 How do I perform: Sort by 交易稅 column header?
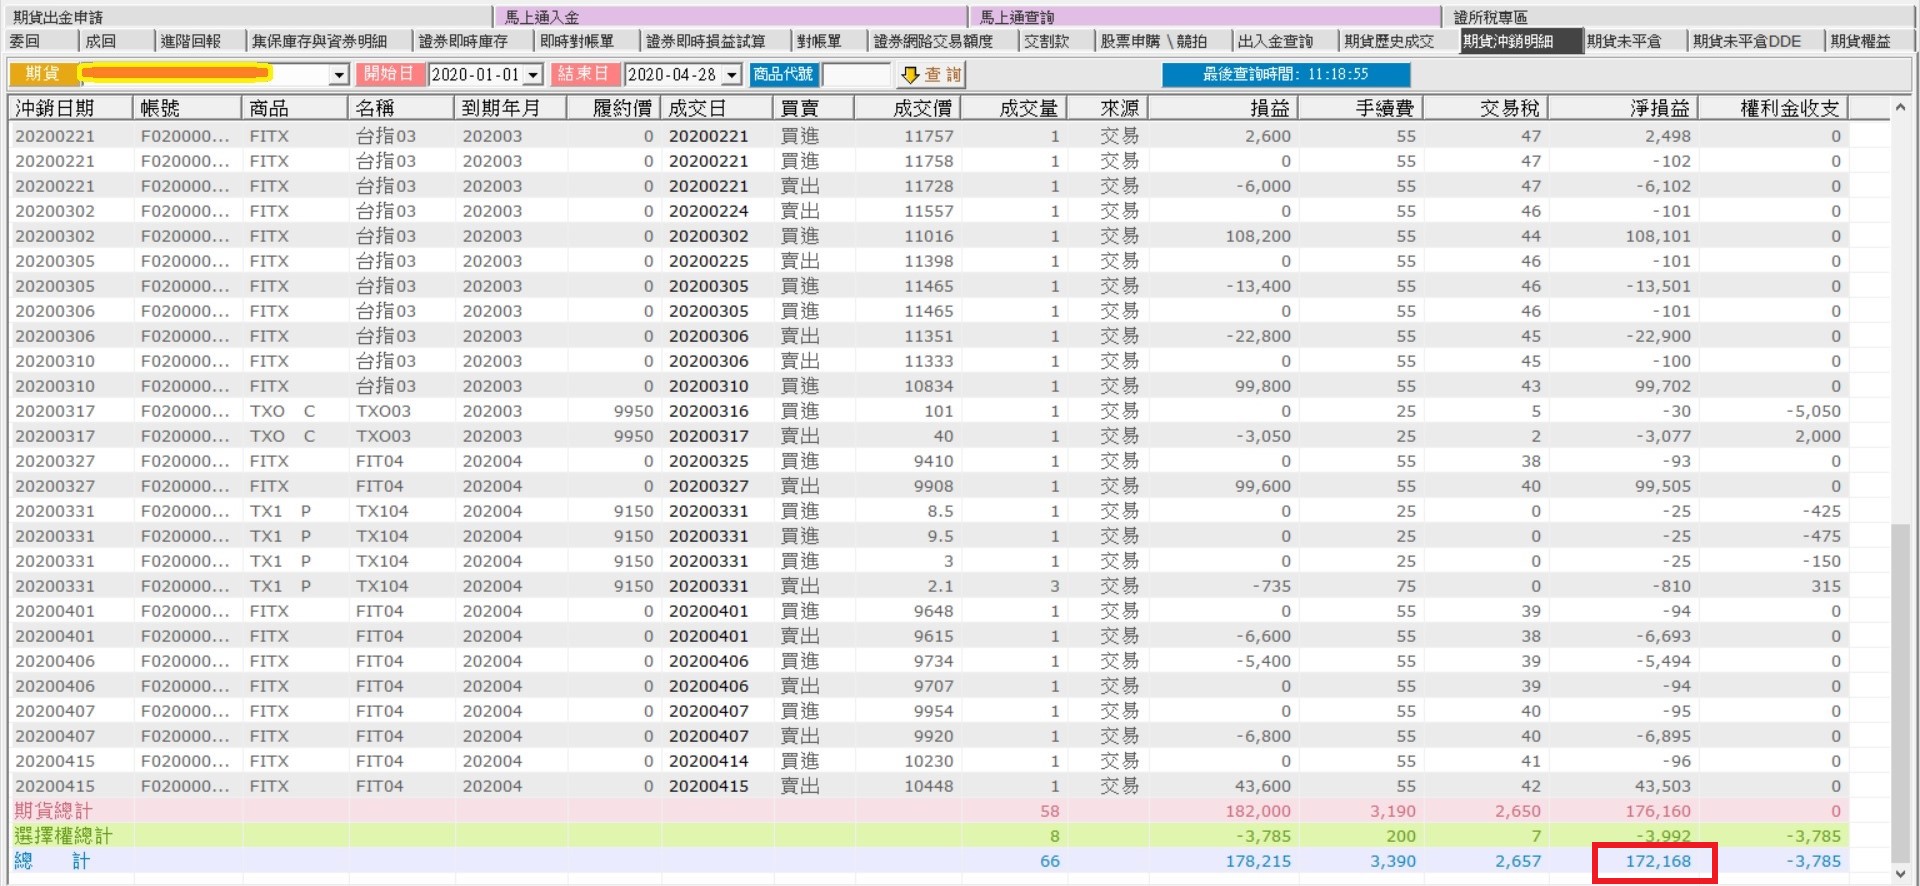click(x=1485, y=108)
